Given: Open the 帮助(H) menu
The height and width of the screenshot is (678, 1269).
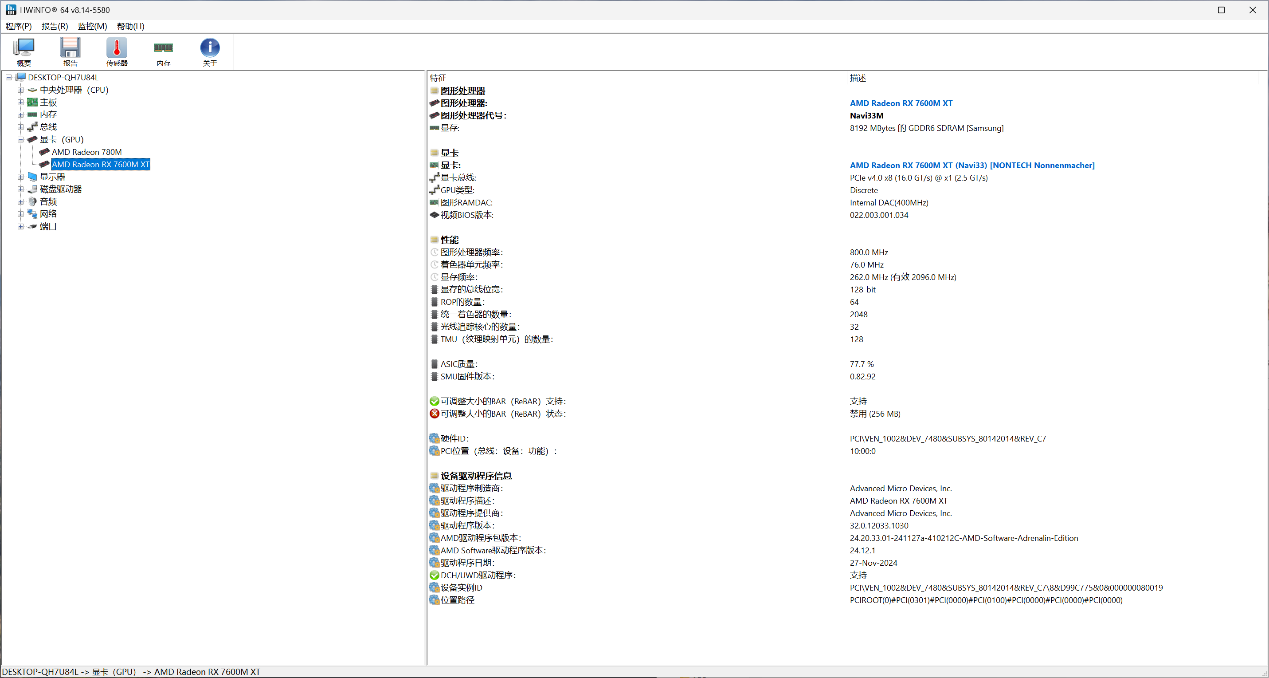Looking at the screenshot, I should 130,26.
